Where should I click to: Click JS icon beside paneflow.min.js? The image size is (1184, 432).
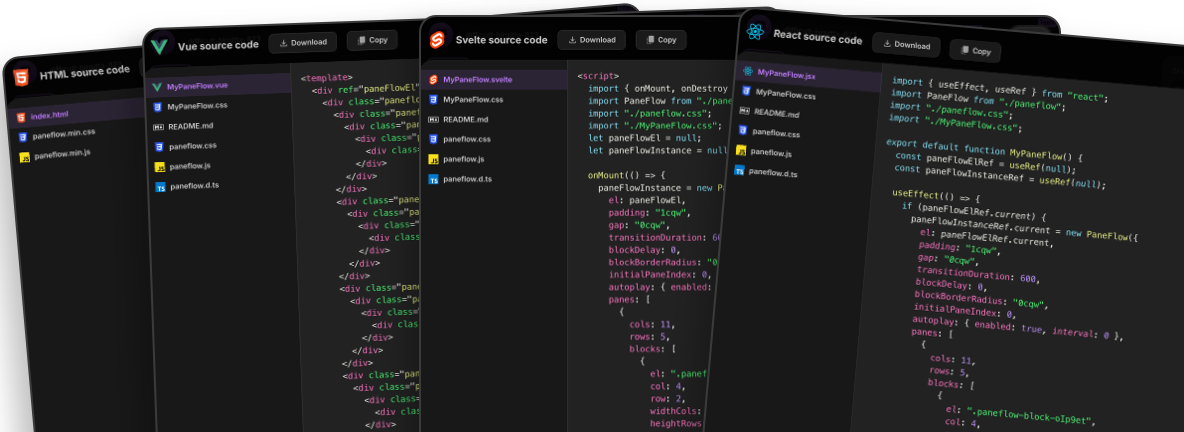[x=24, y=158]
